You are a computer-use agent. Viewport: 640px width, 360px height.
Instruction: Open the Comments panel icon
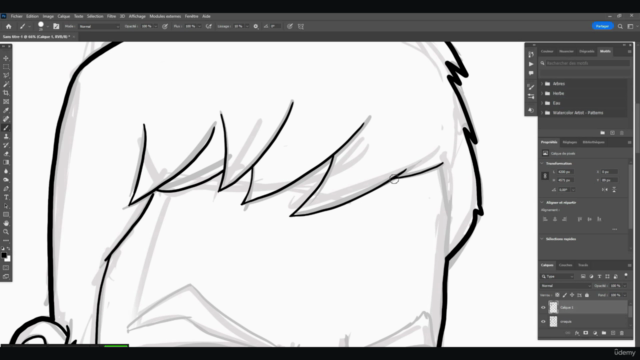pos(531,73)
